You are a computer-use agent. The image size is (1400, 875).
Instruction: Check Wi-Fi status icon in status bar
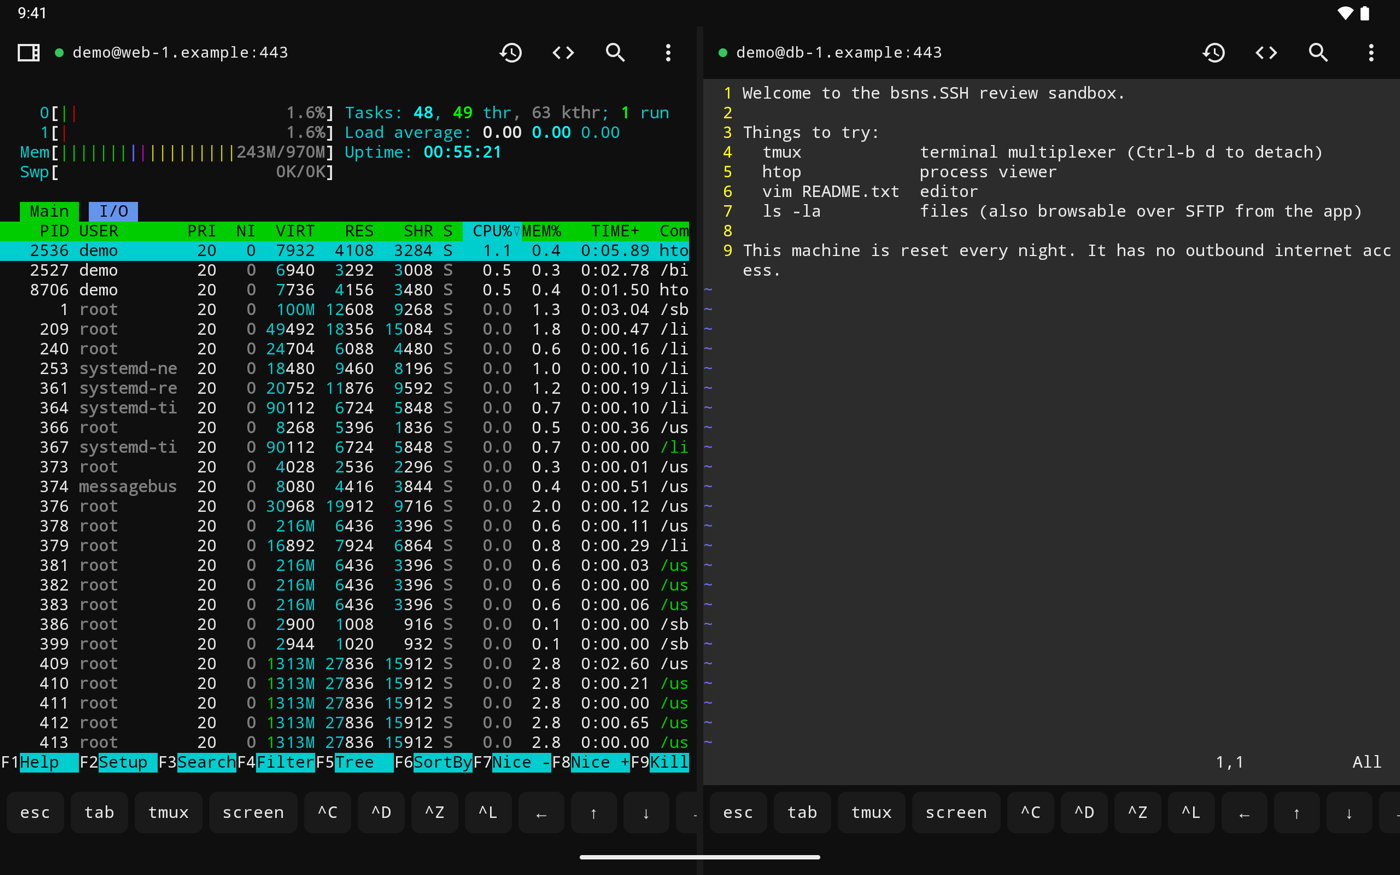click(x=1345, y=13)
